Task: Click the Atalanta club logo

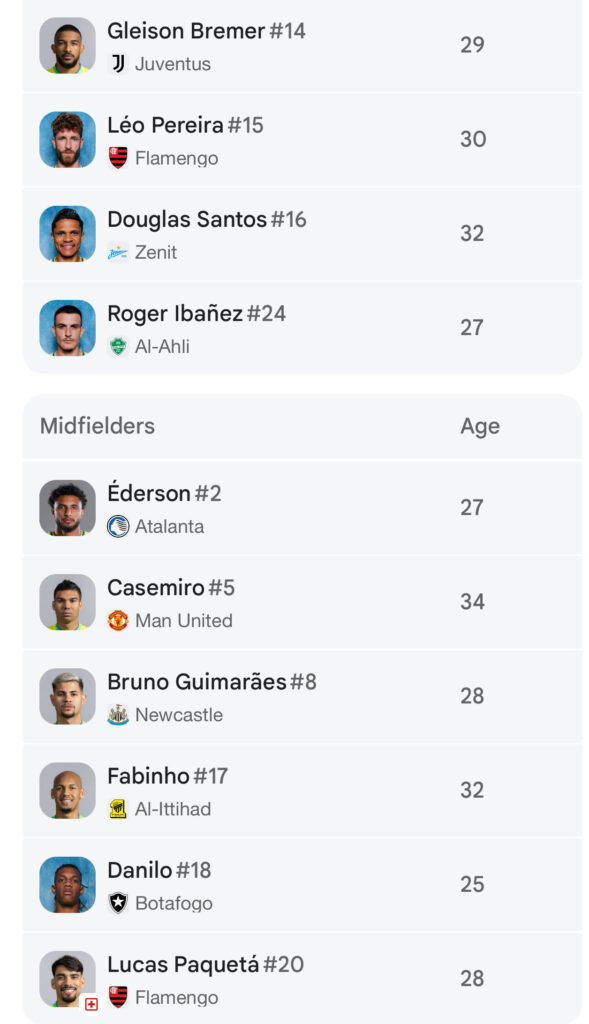Action: click(118, 526)
